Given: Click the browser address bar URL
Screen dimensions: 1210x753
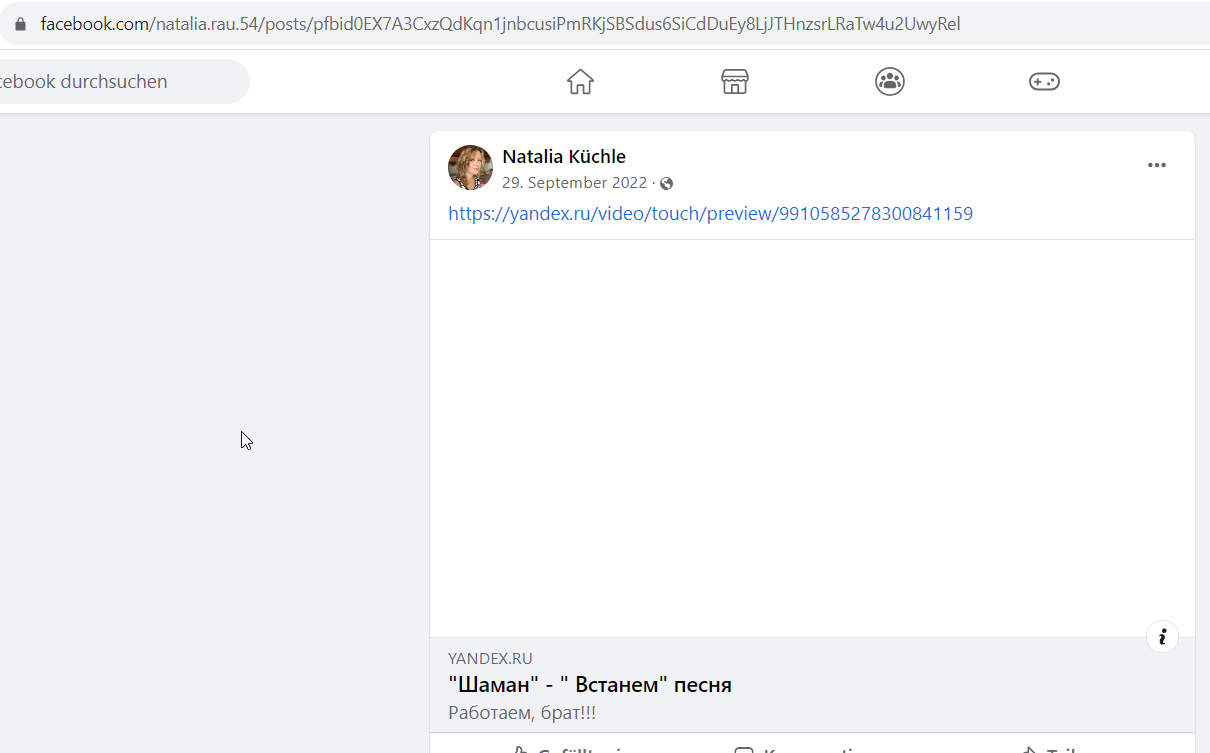Looking at the screenshot, I should pyautogui.click(x=500, y=24).
